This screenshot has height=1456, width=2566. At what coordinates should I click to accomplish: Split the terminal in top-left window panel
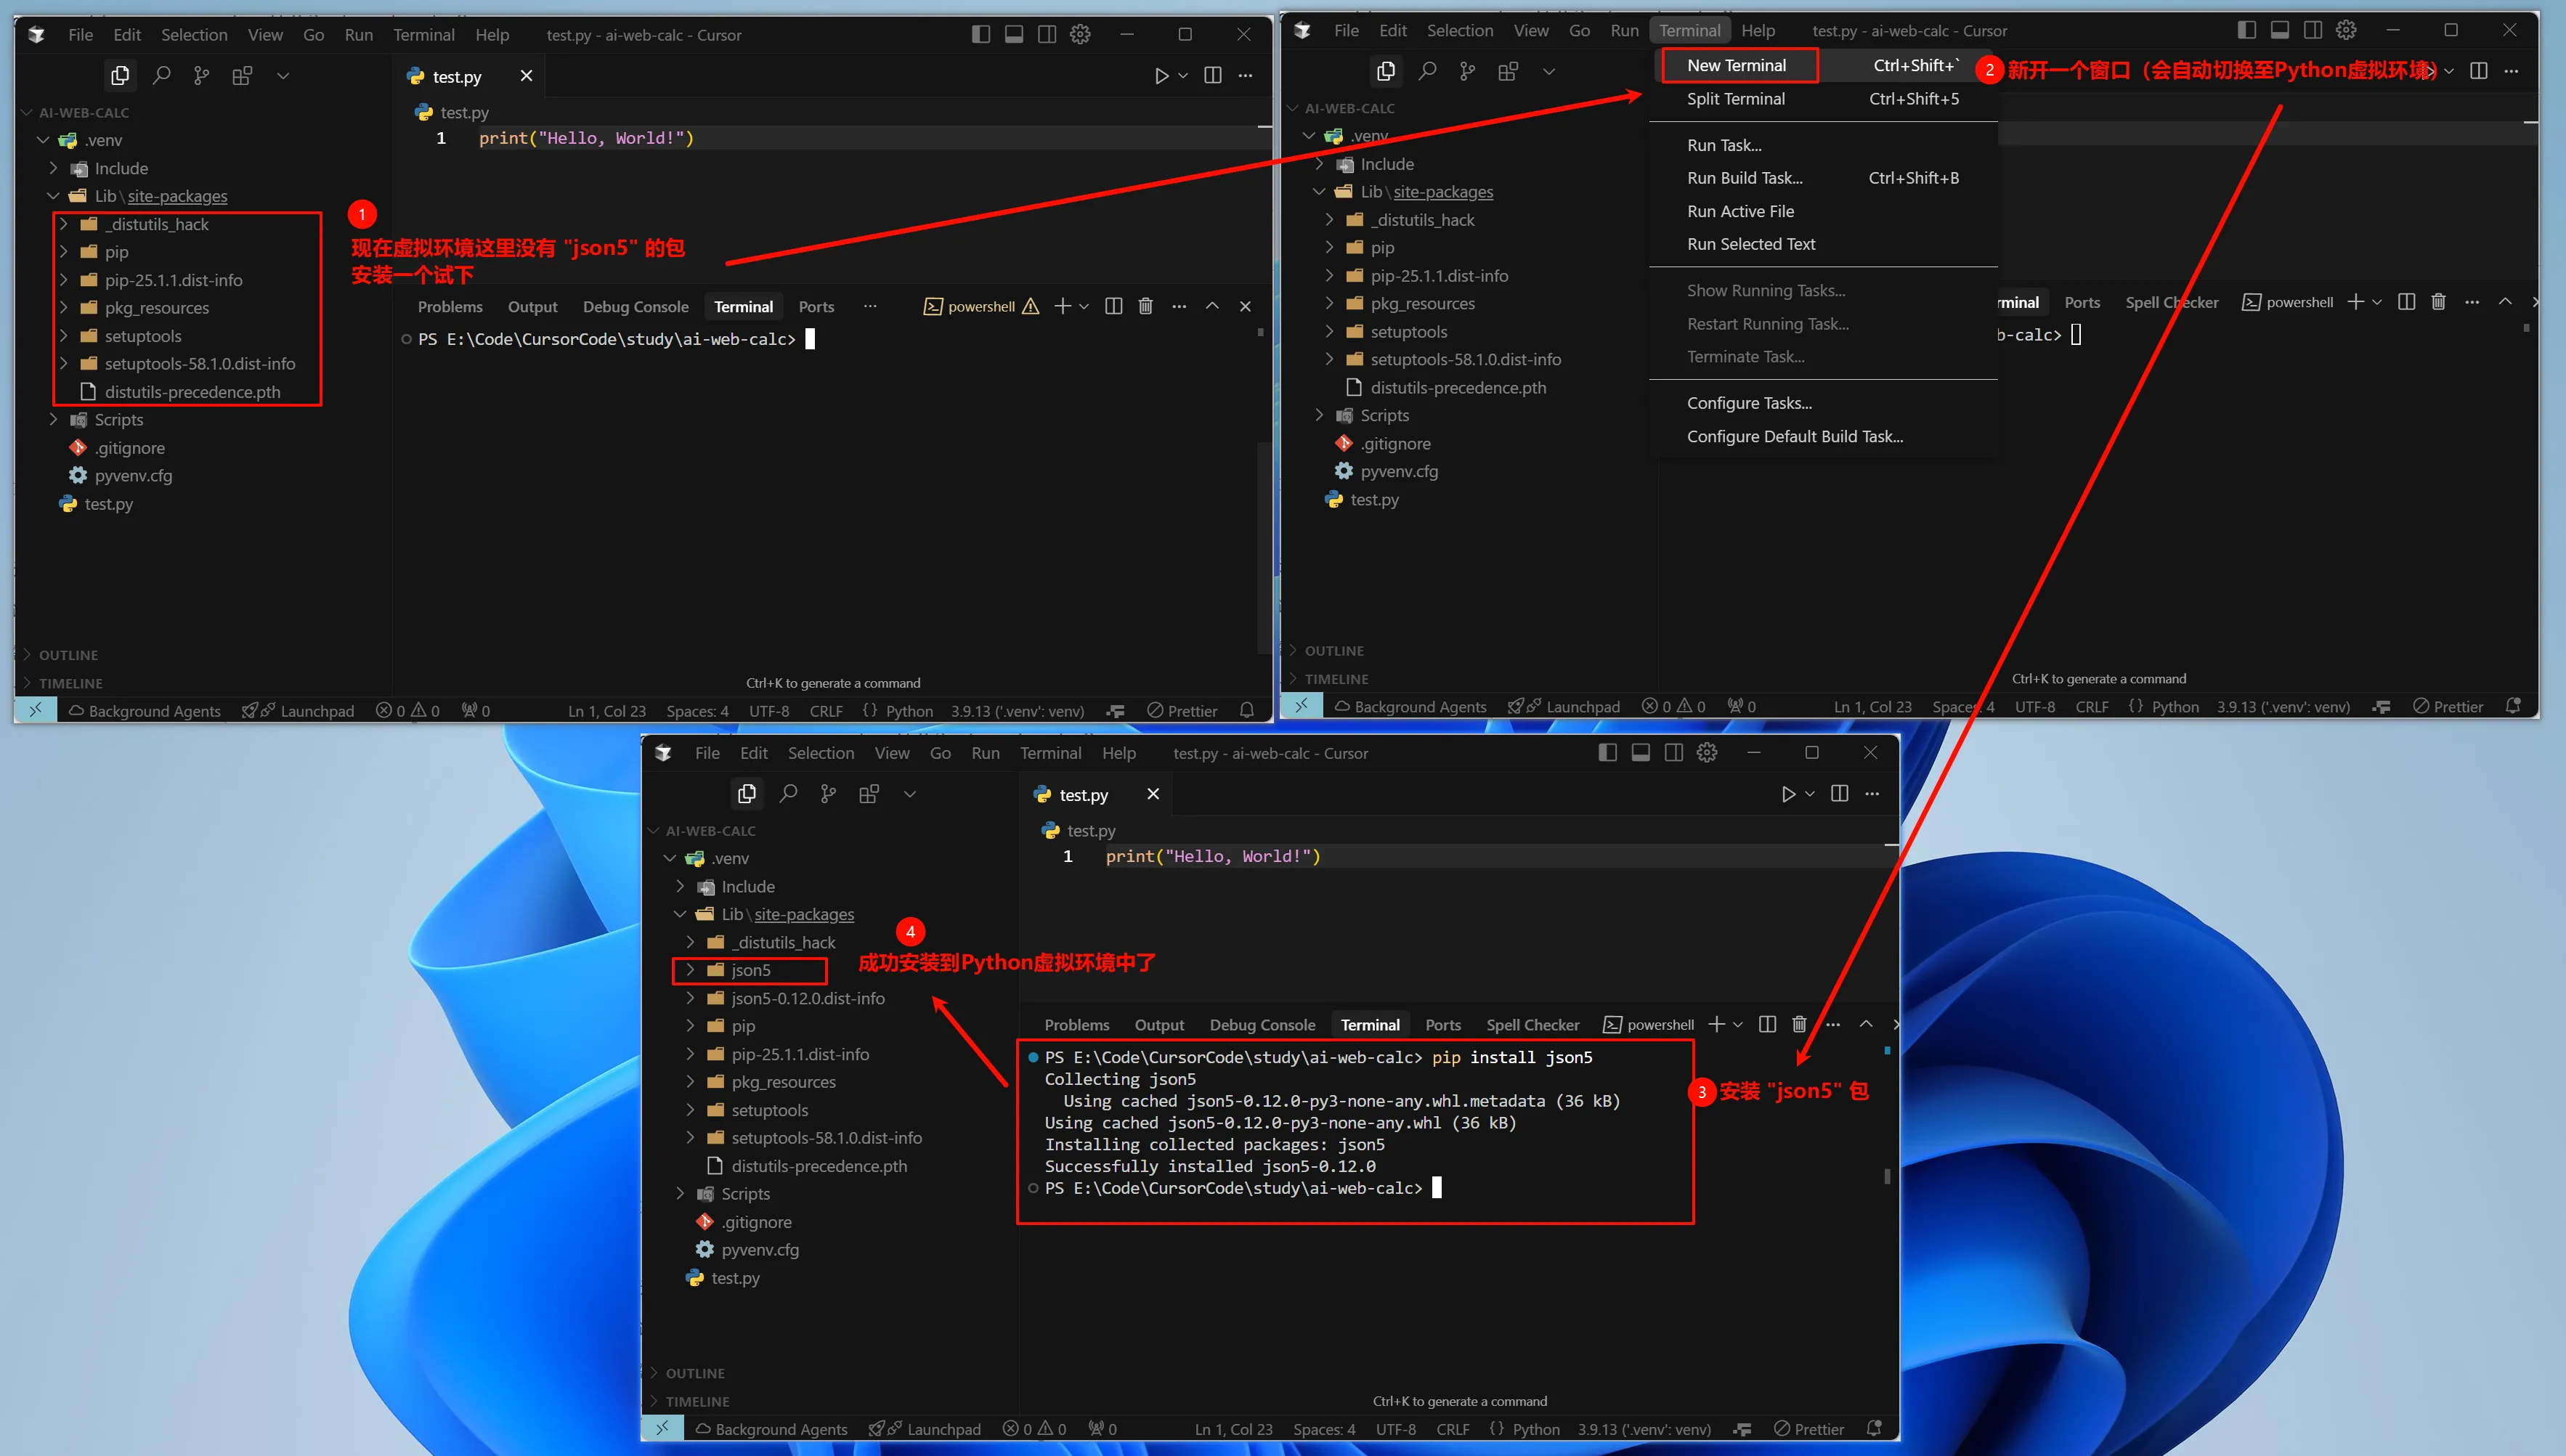1113,306
